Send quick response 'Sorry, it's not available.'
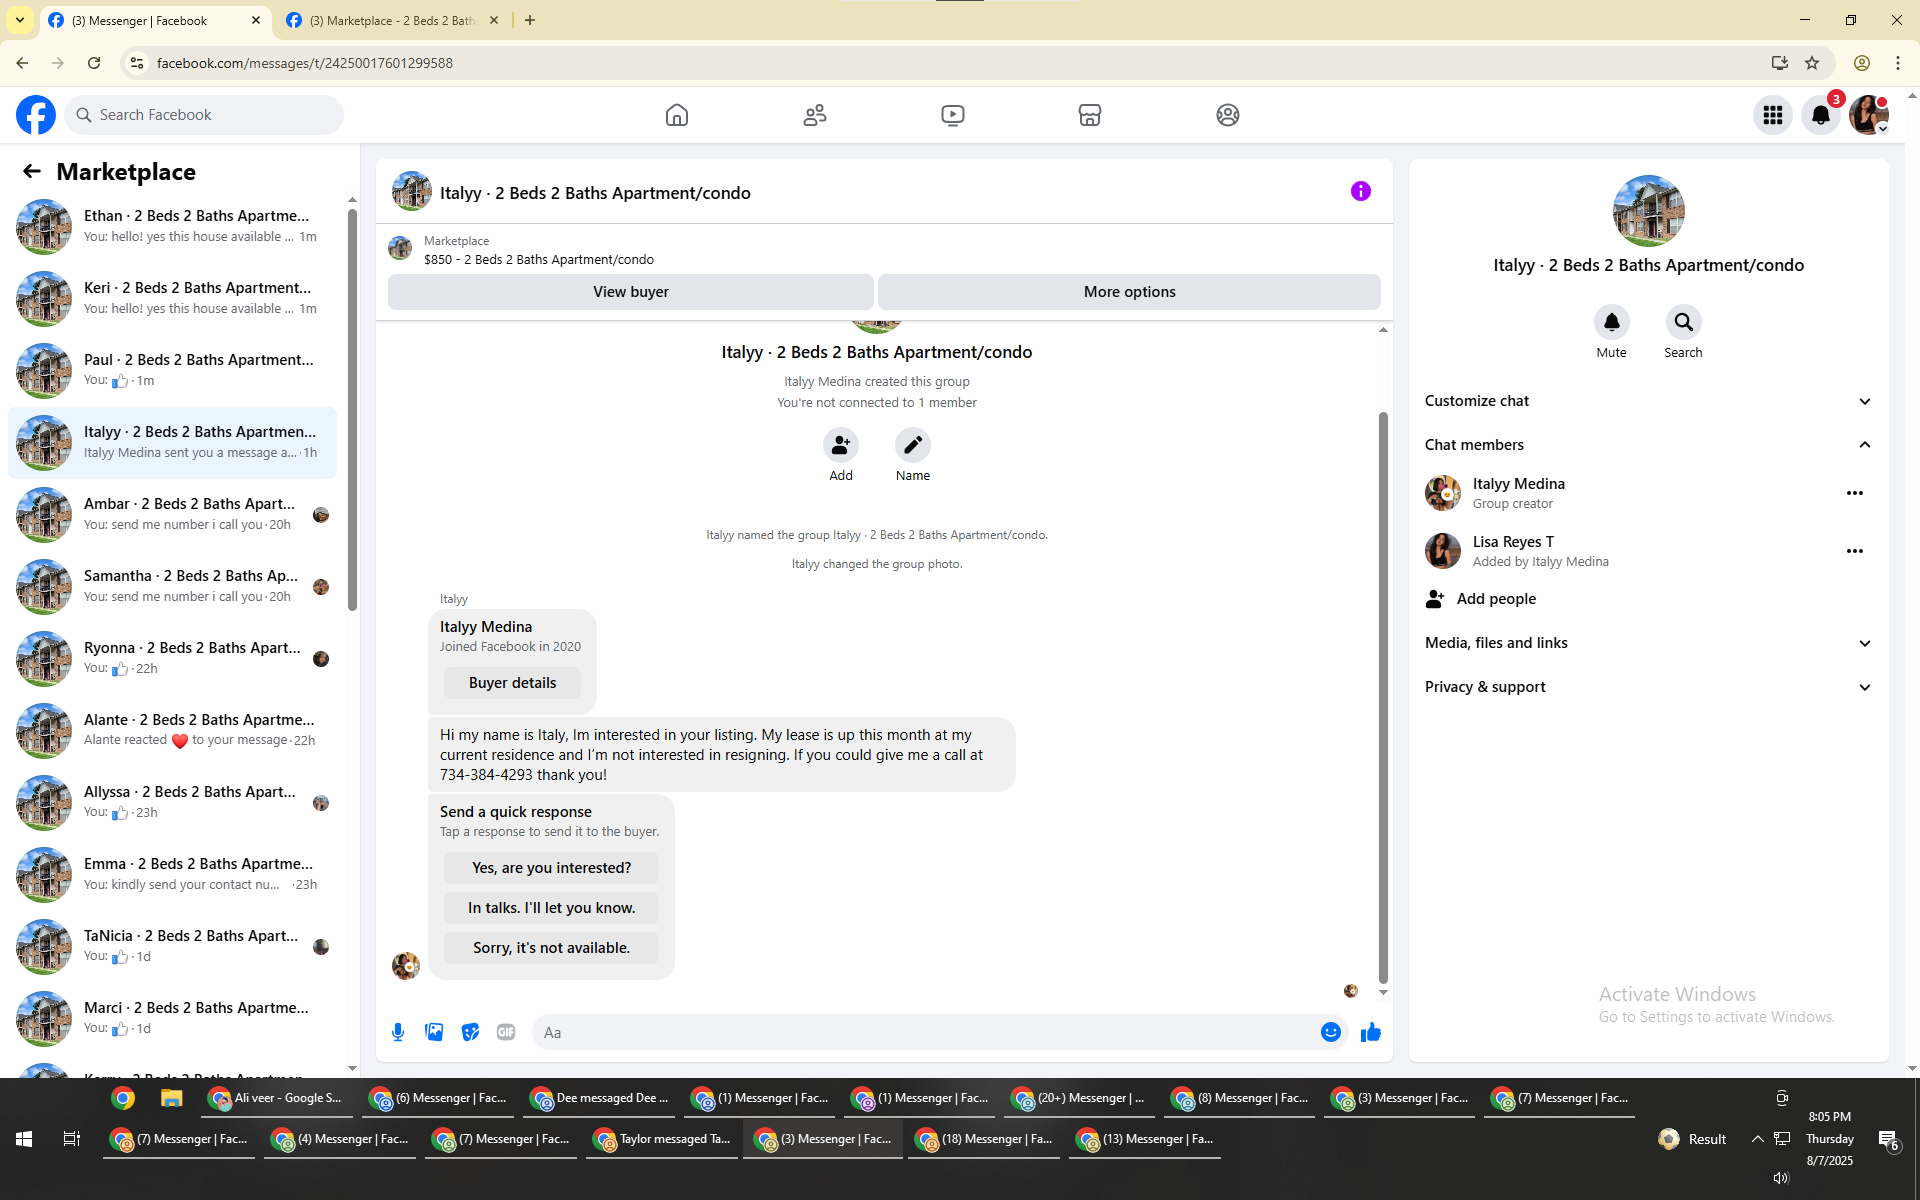1920x1200 pixels. [x=551, y=948]
